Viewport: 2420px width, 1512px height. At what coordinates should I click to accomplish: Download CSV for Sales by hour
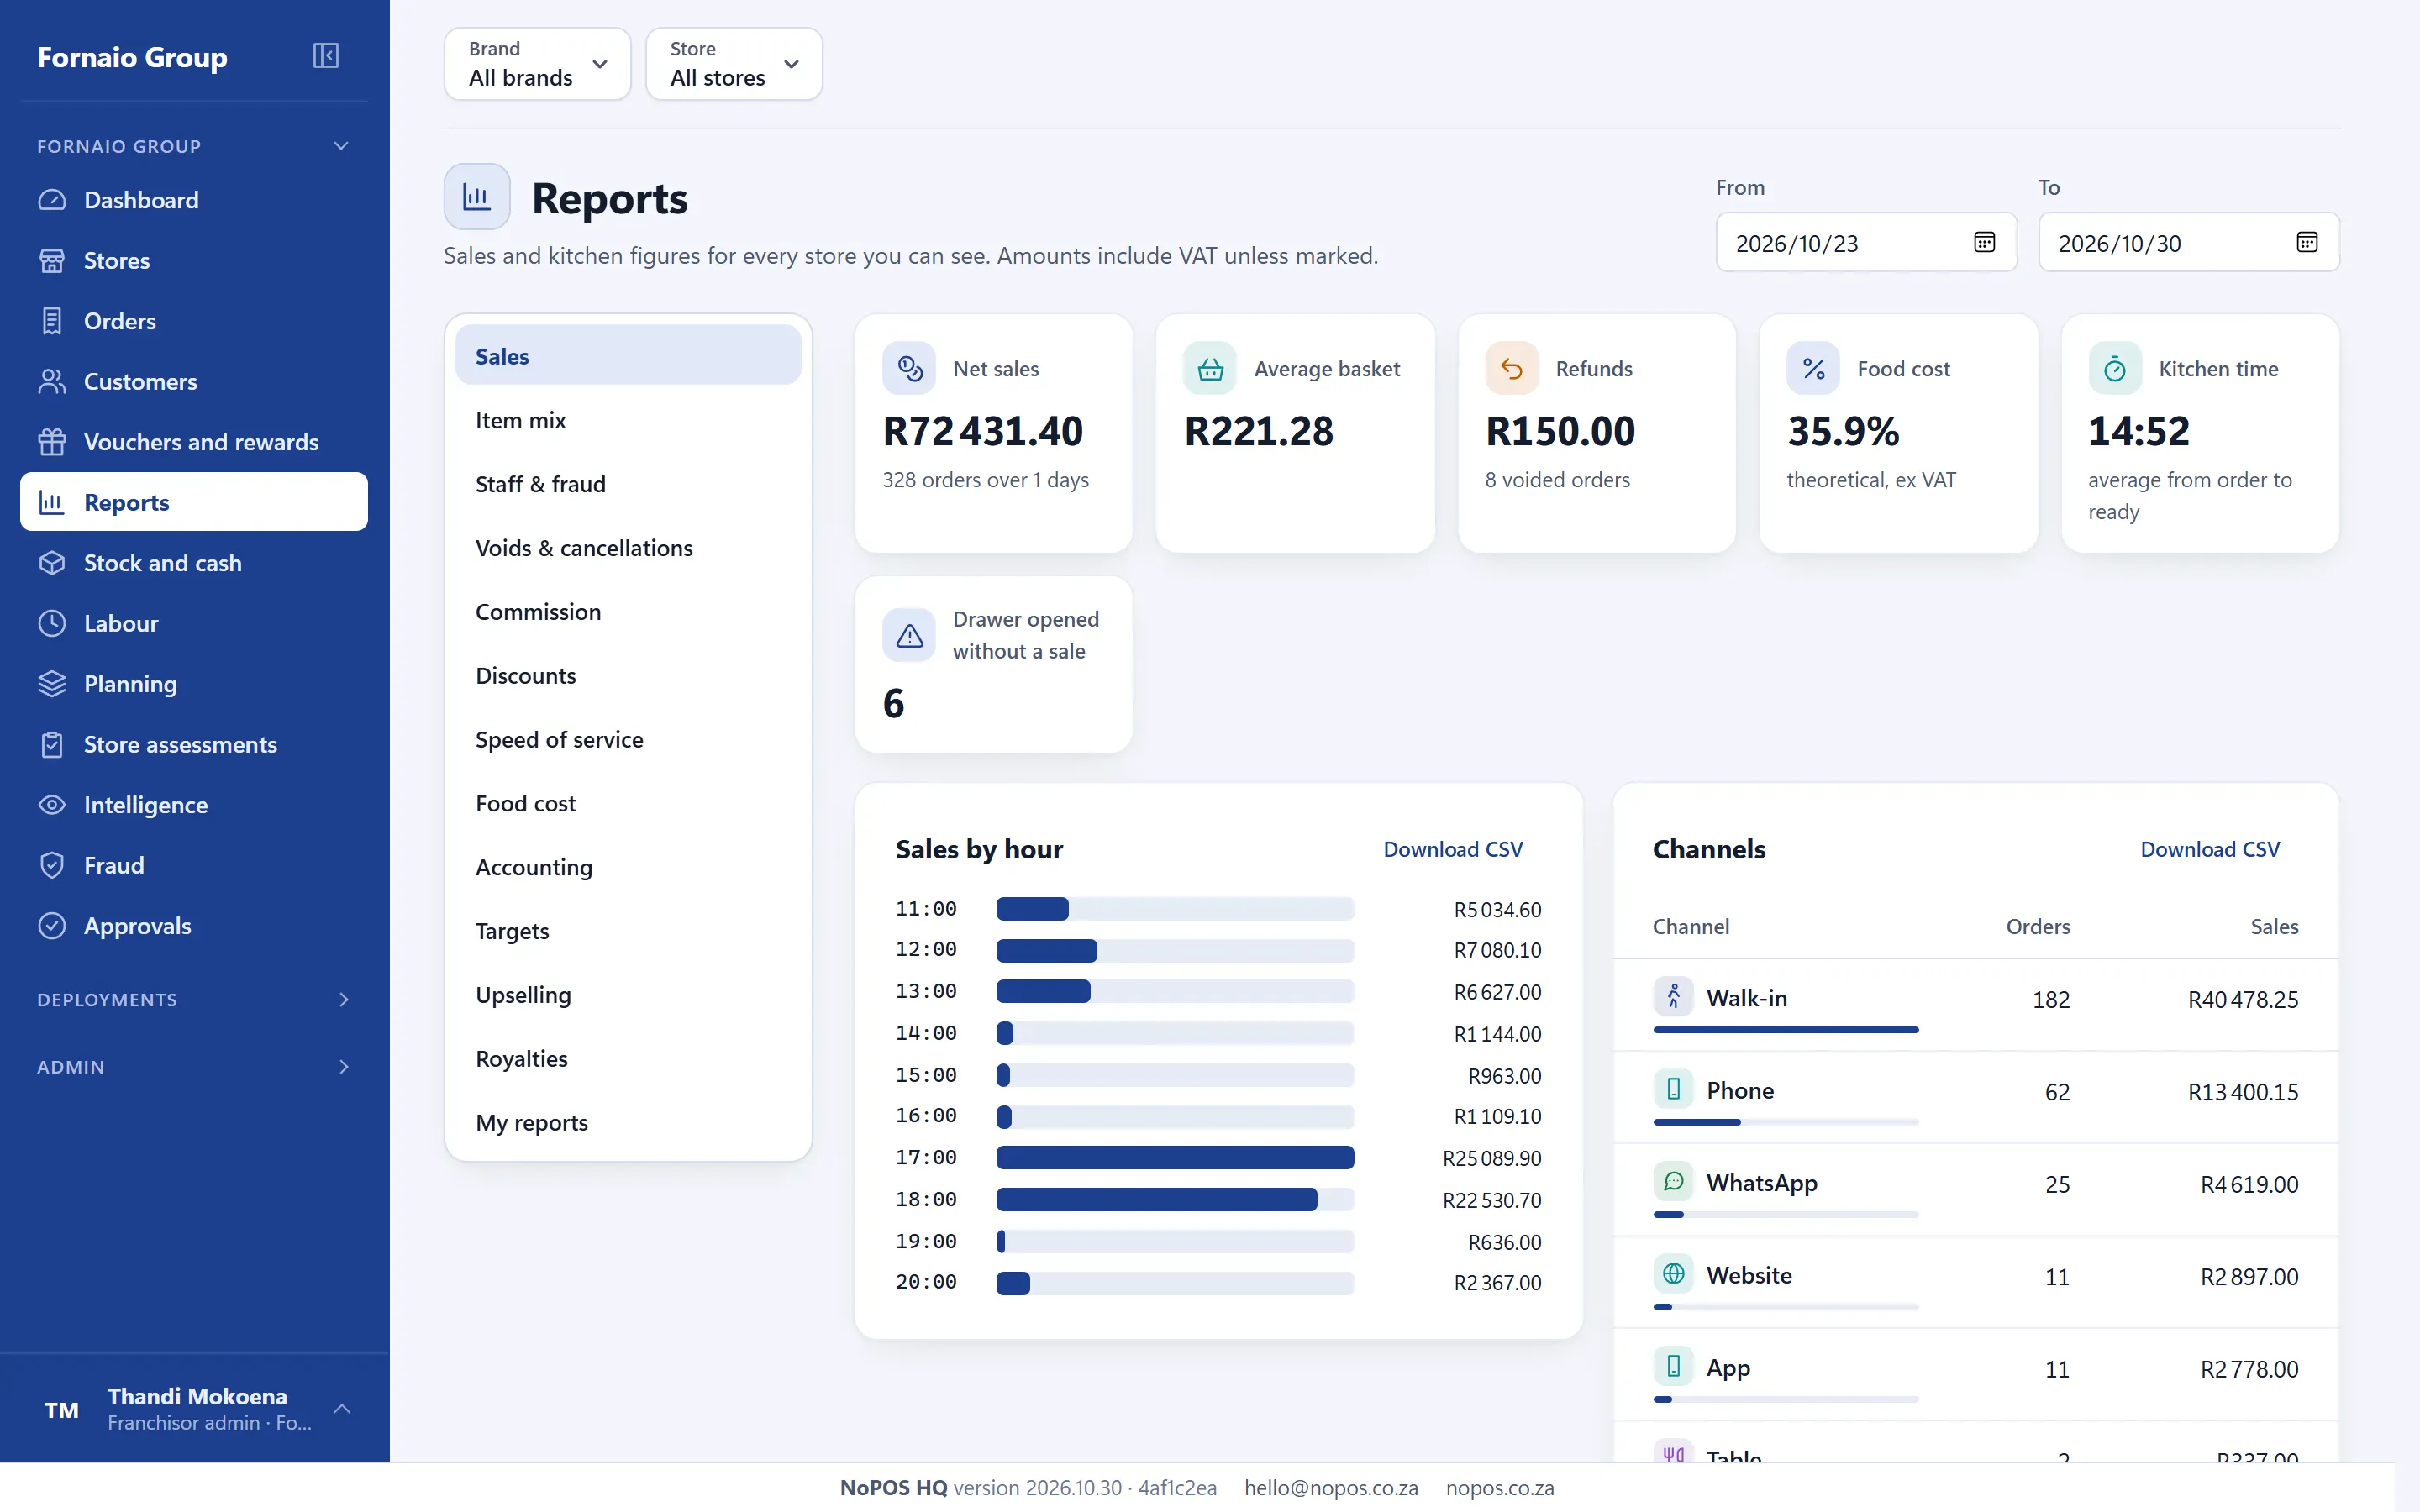(1452, 849)
